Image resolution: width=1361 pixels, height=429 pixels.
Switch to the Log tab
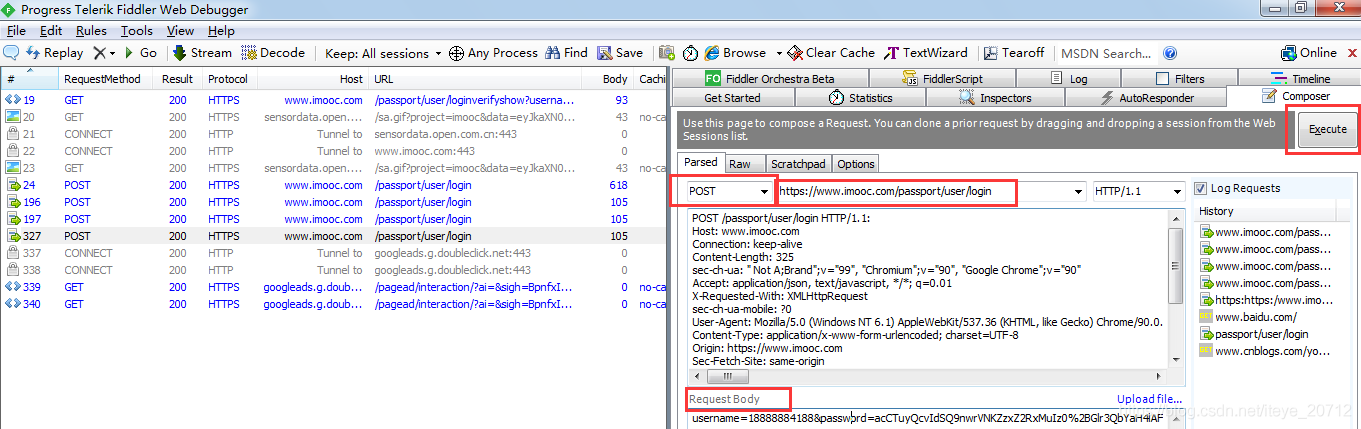(1070, 78)
